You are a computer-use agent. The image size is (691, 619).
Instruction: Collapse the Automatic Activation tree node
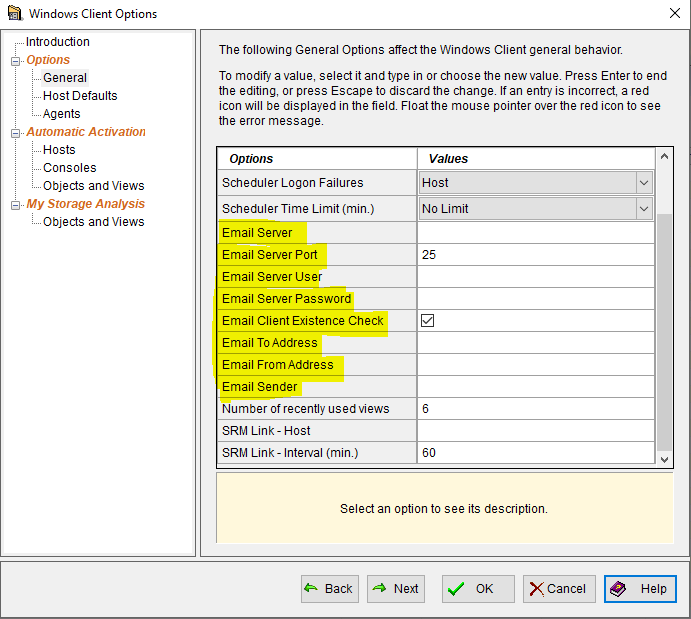pos(15,133)
